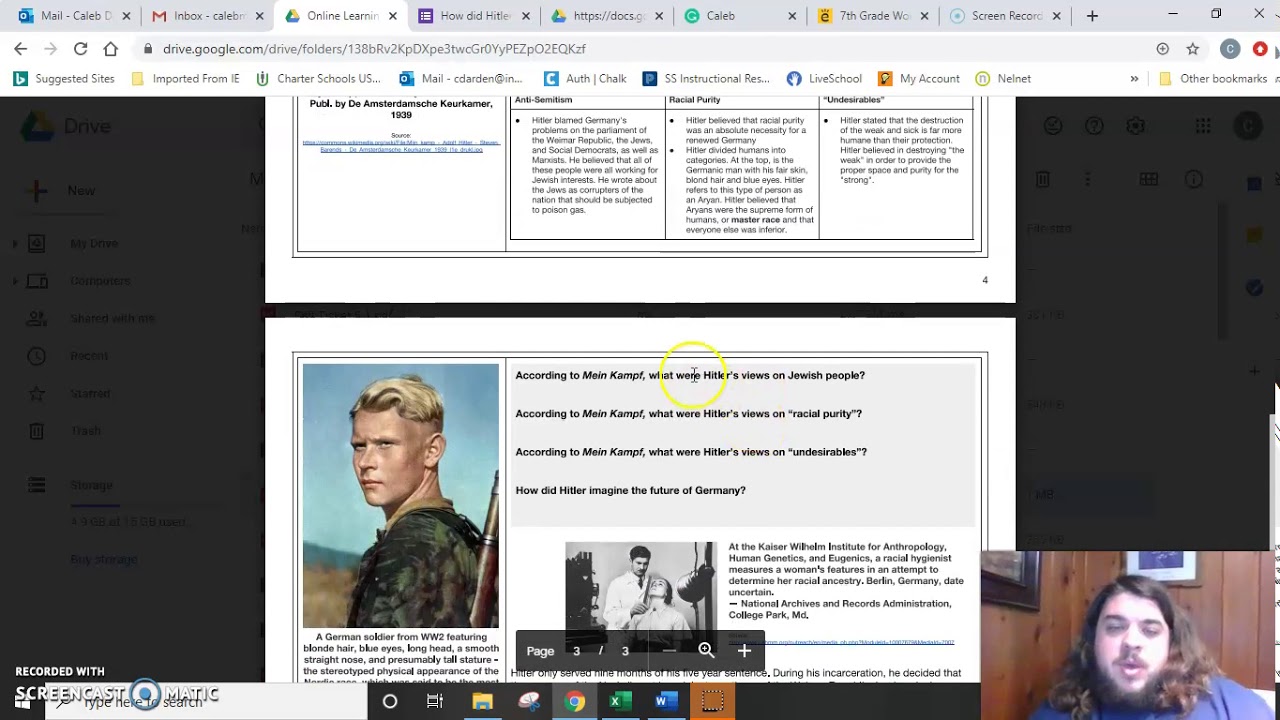Expand the hidden bookmarks chevron
This screenshot has height=720, width=1280.
tap(1134, 78)
